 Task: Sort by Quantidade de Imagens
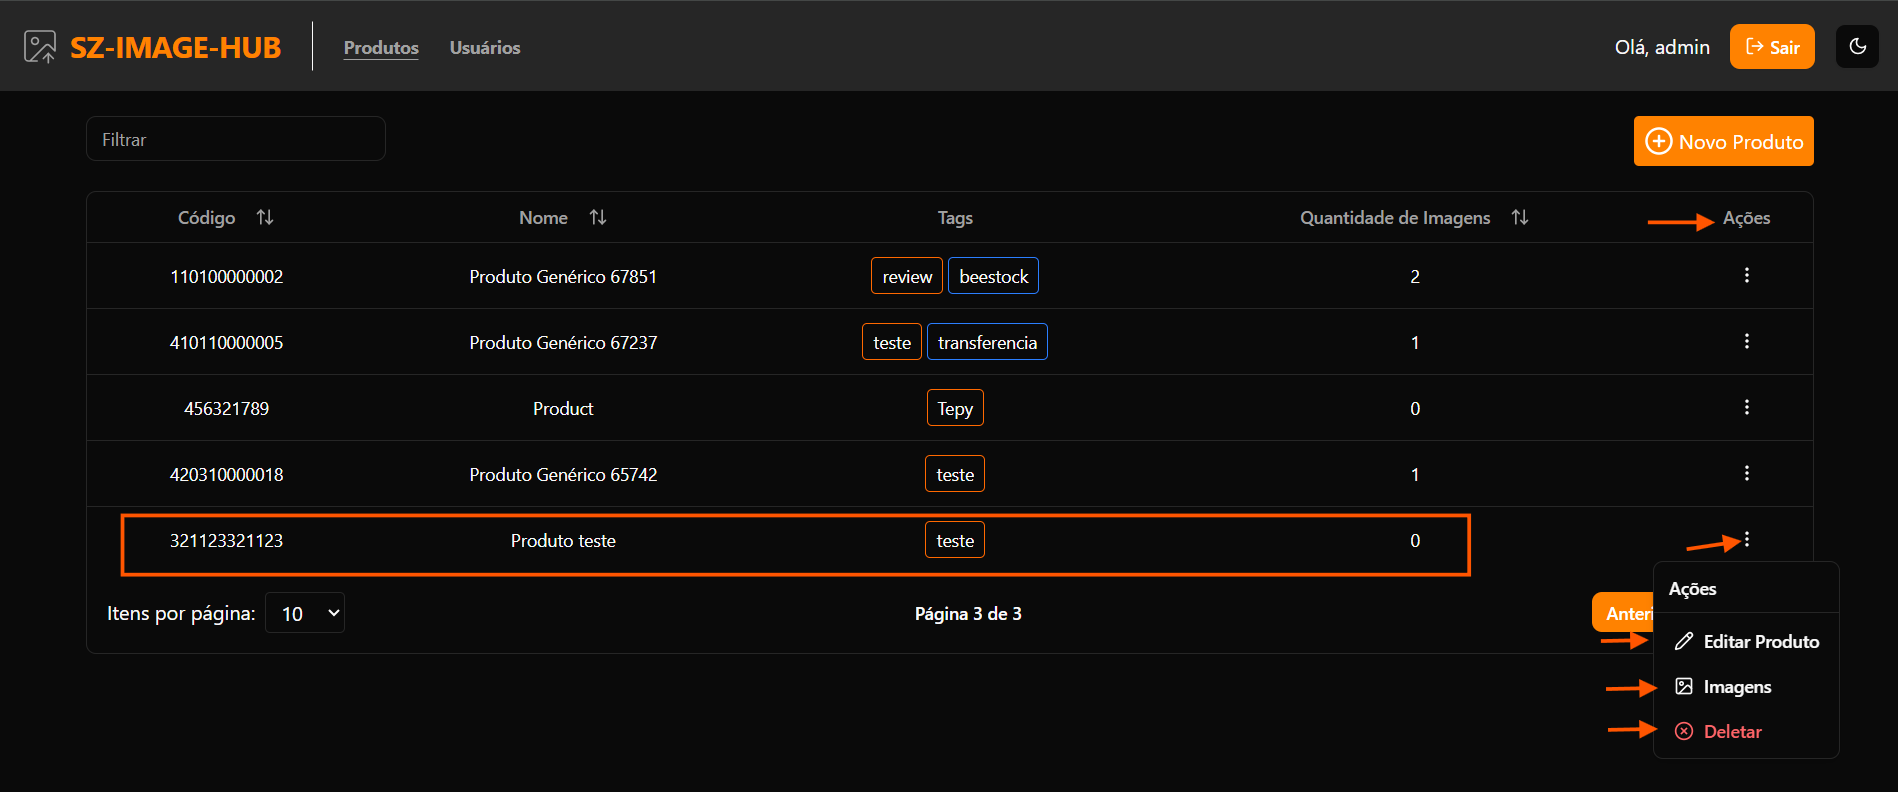coord(1519,218)
